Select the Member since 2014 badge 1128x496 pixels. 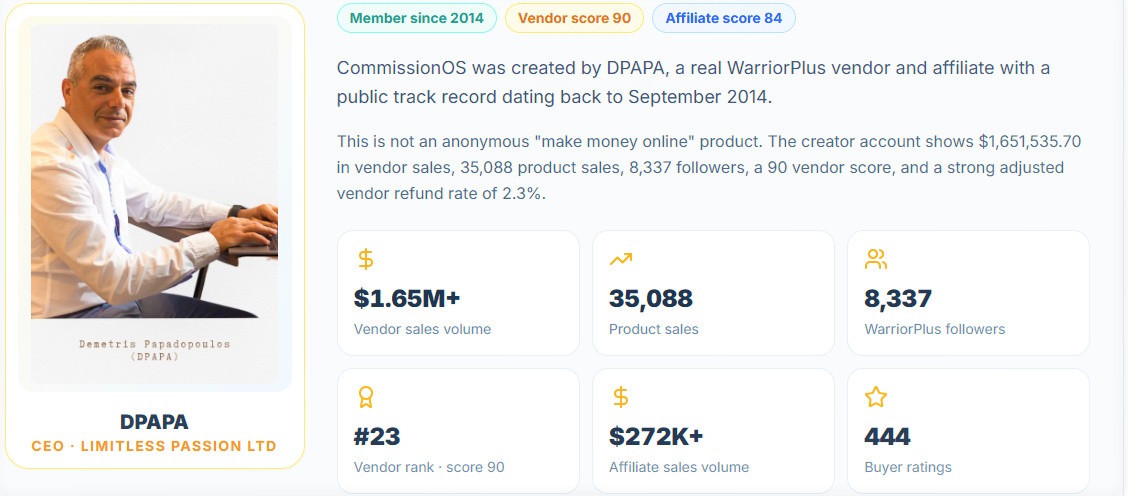click(417, 18)
